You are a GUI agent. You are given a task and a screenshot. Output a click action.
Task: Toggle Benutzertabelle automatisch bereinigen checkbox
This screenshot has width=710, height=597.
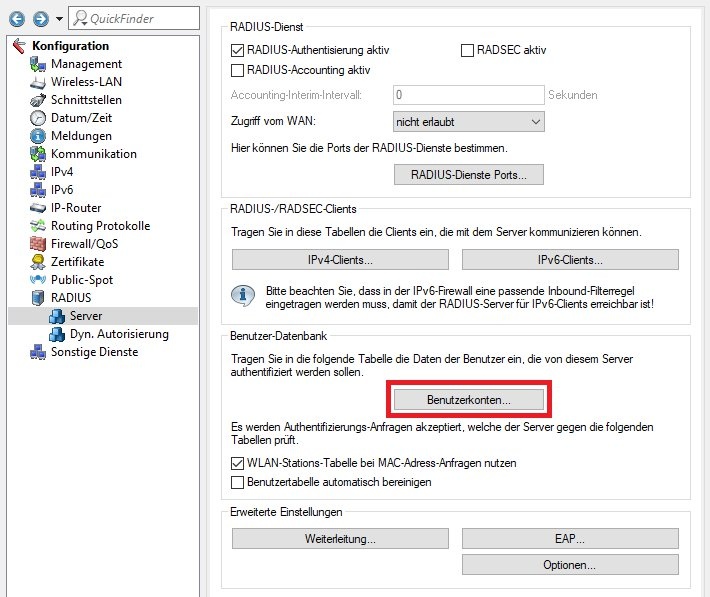click(238, 482)
